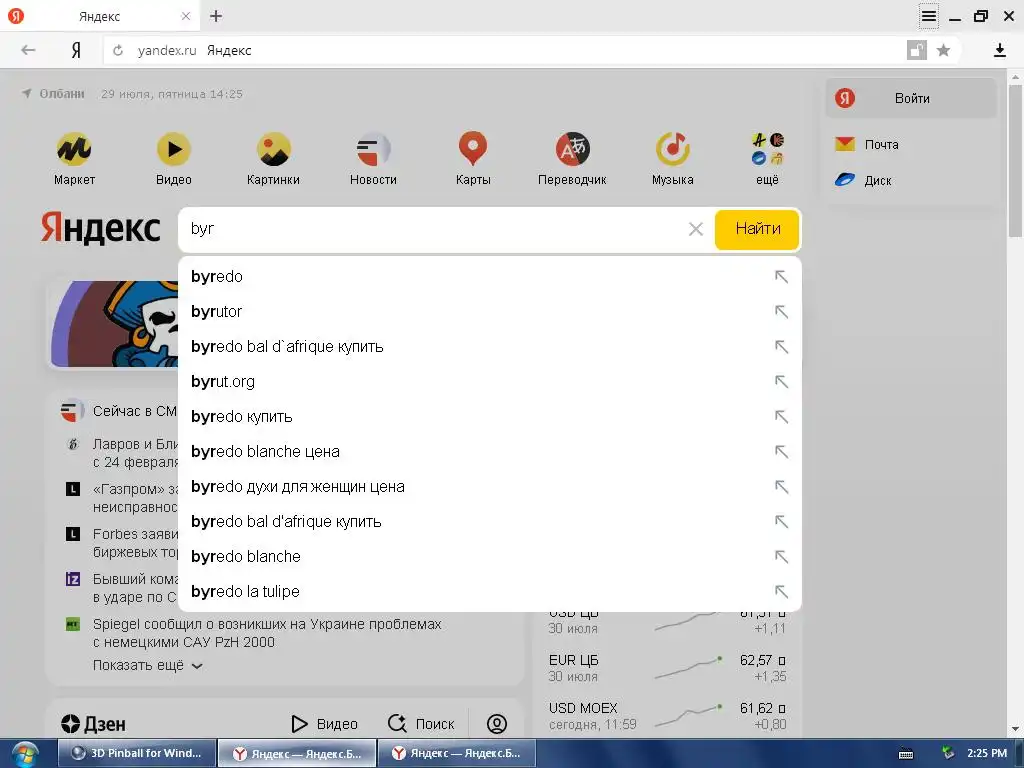
Task: Select the byredo suggestion
Action: pyautogui.click(x=490, y=276)
